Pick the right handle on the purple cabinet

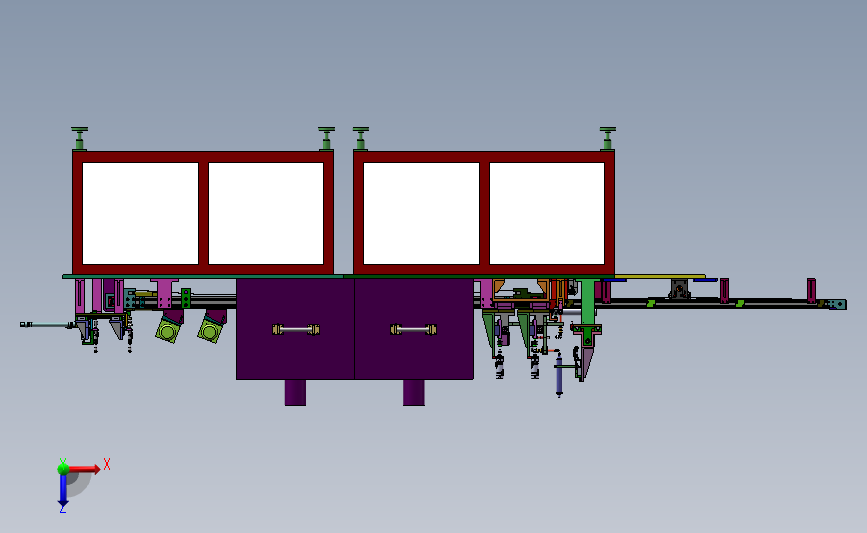pos(414,330)
